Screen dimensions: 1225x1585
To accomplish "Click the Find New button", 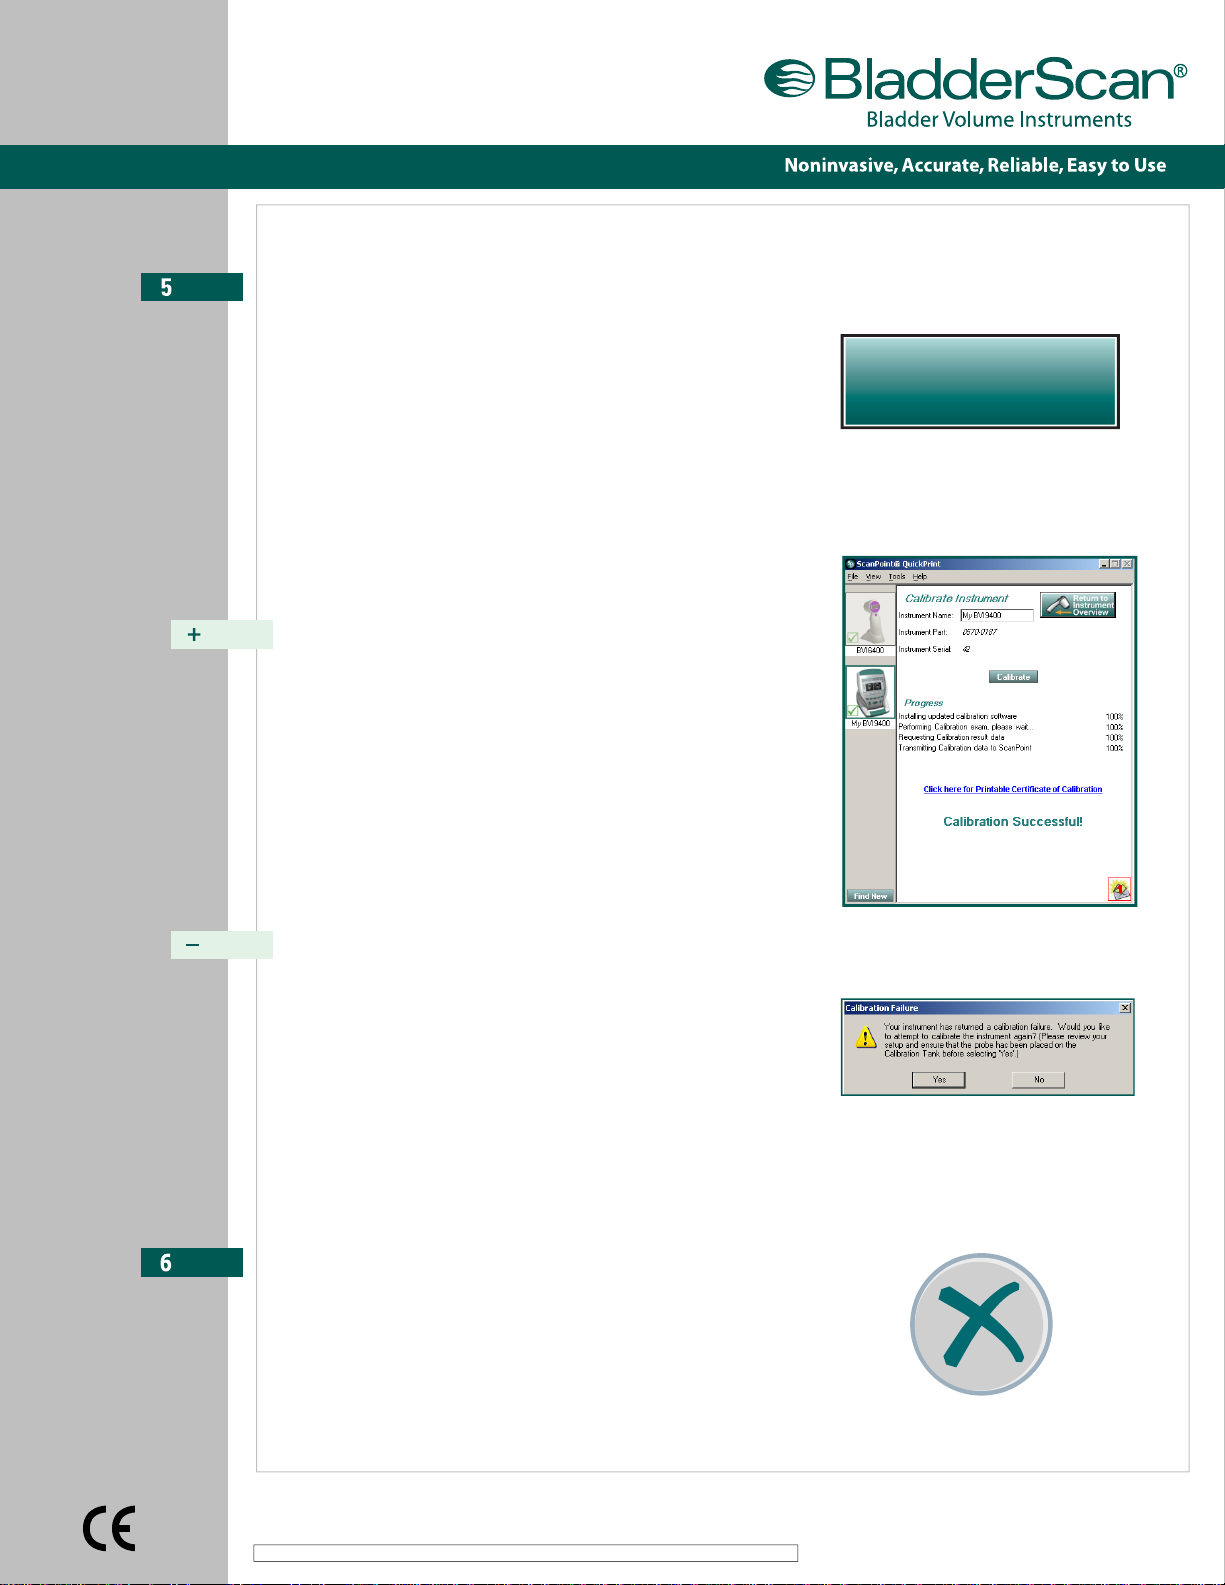I will 870,896.
